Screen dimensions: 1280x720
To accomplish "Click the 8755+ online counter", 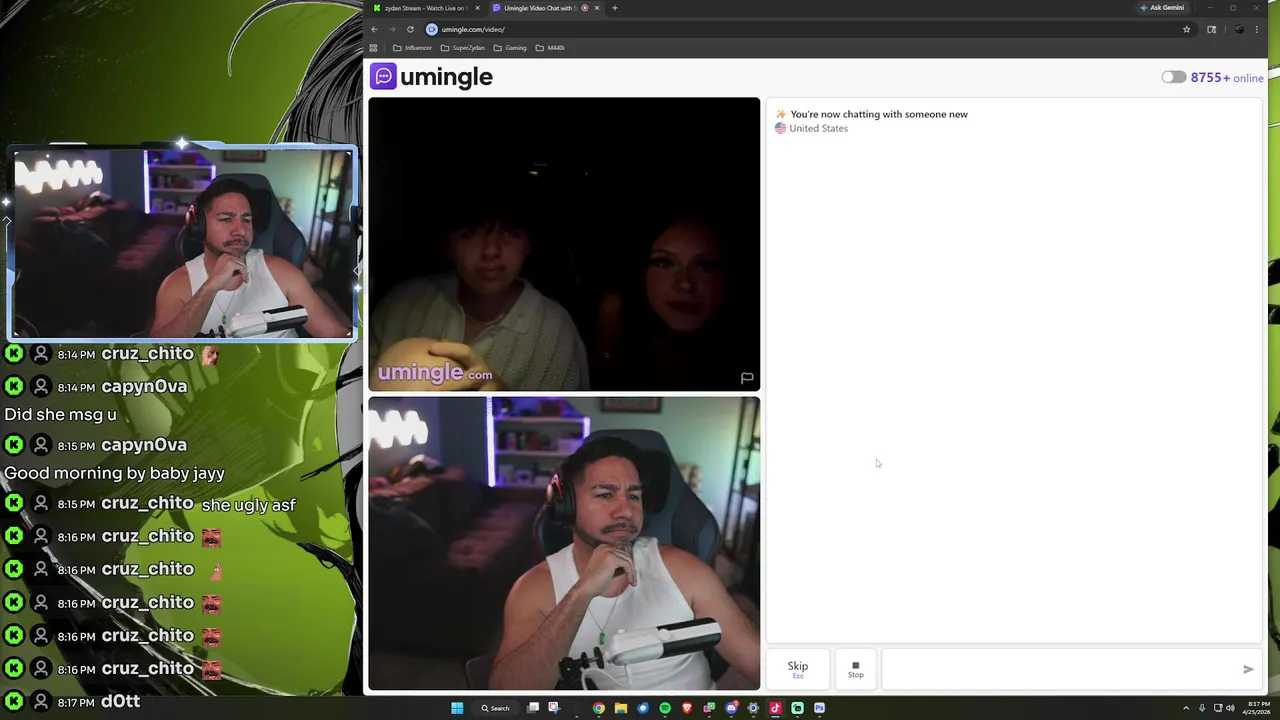I will coord(1227,78).
